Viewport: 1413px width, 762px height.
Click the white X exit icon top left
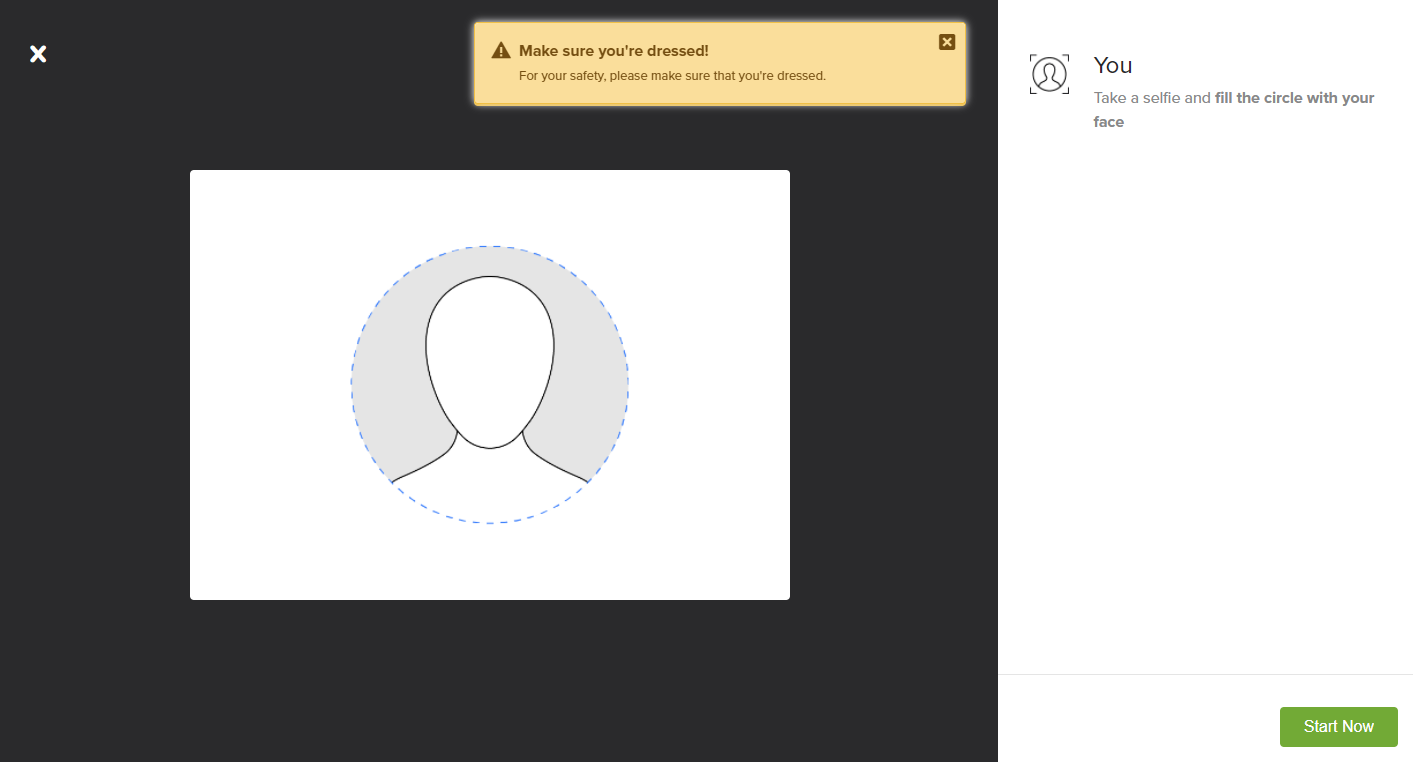(37, 53)
